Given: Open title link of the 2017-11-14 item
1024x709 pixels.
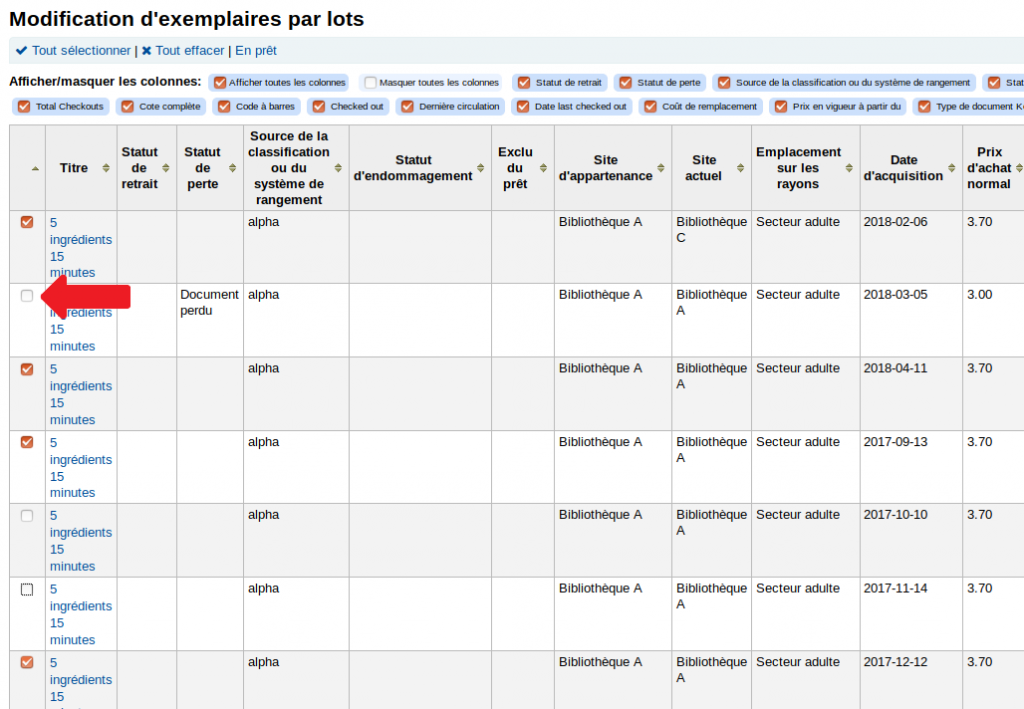Looking at the screenshot, I should pos(81,614).
